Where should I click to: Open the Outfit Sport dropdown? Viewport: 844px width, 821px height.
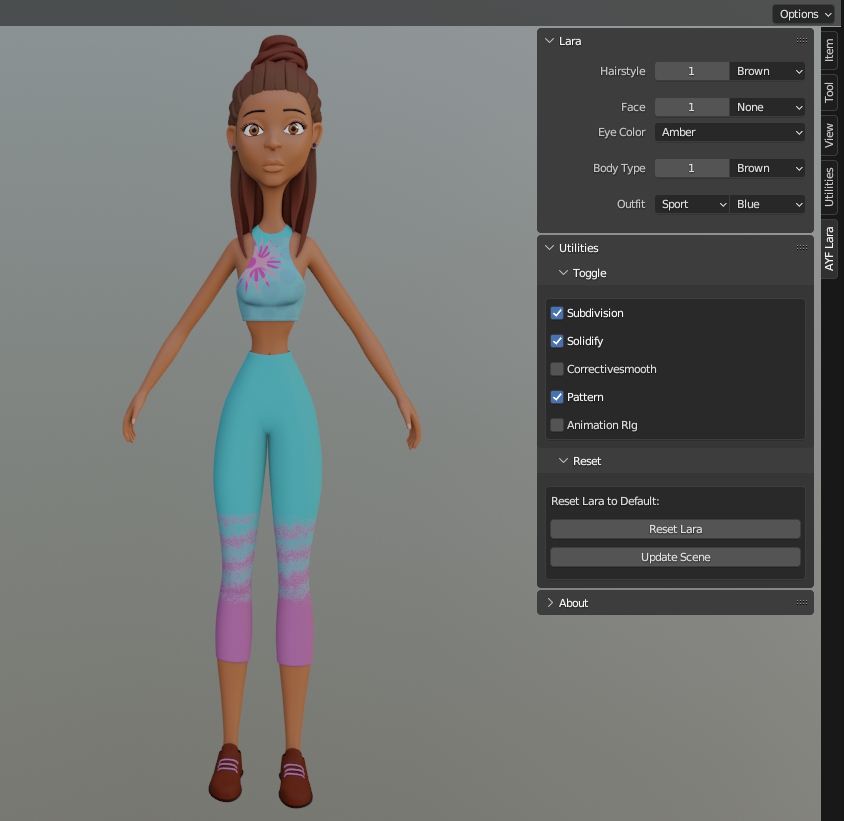(692, 204)
